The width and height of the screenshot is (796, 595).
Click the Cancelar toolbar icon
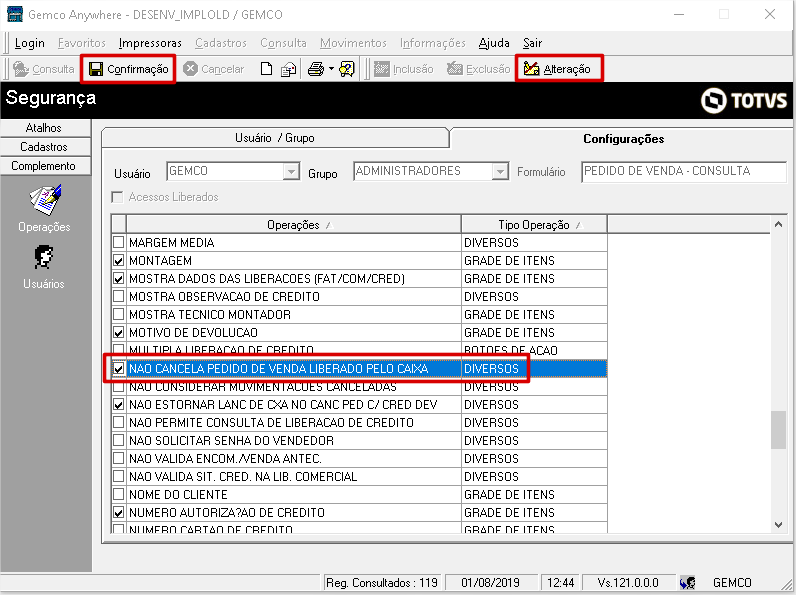point(190,69)
